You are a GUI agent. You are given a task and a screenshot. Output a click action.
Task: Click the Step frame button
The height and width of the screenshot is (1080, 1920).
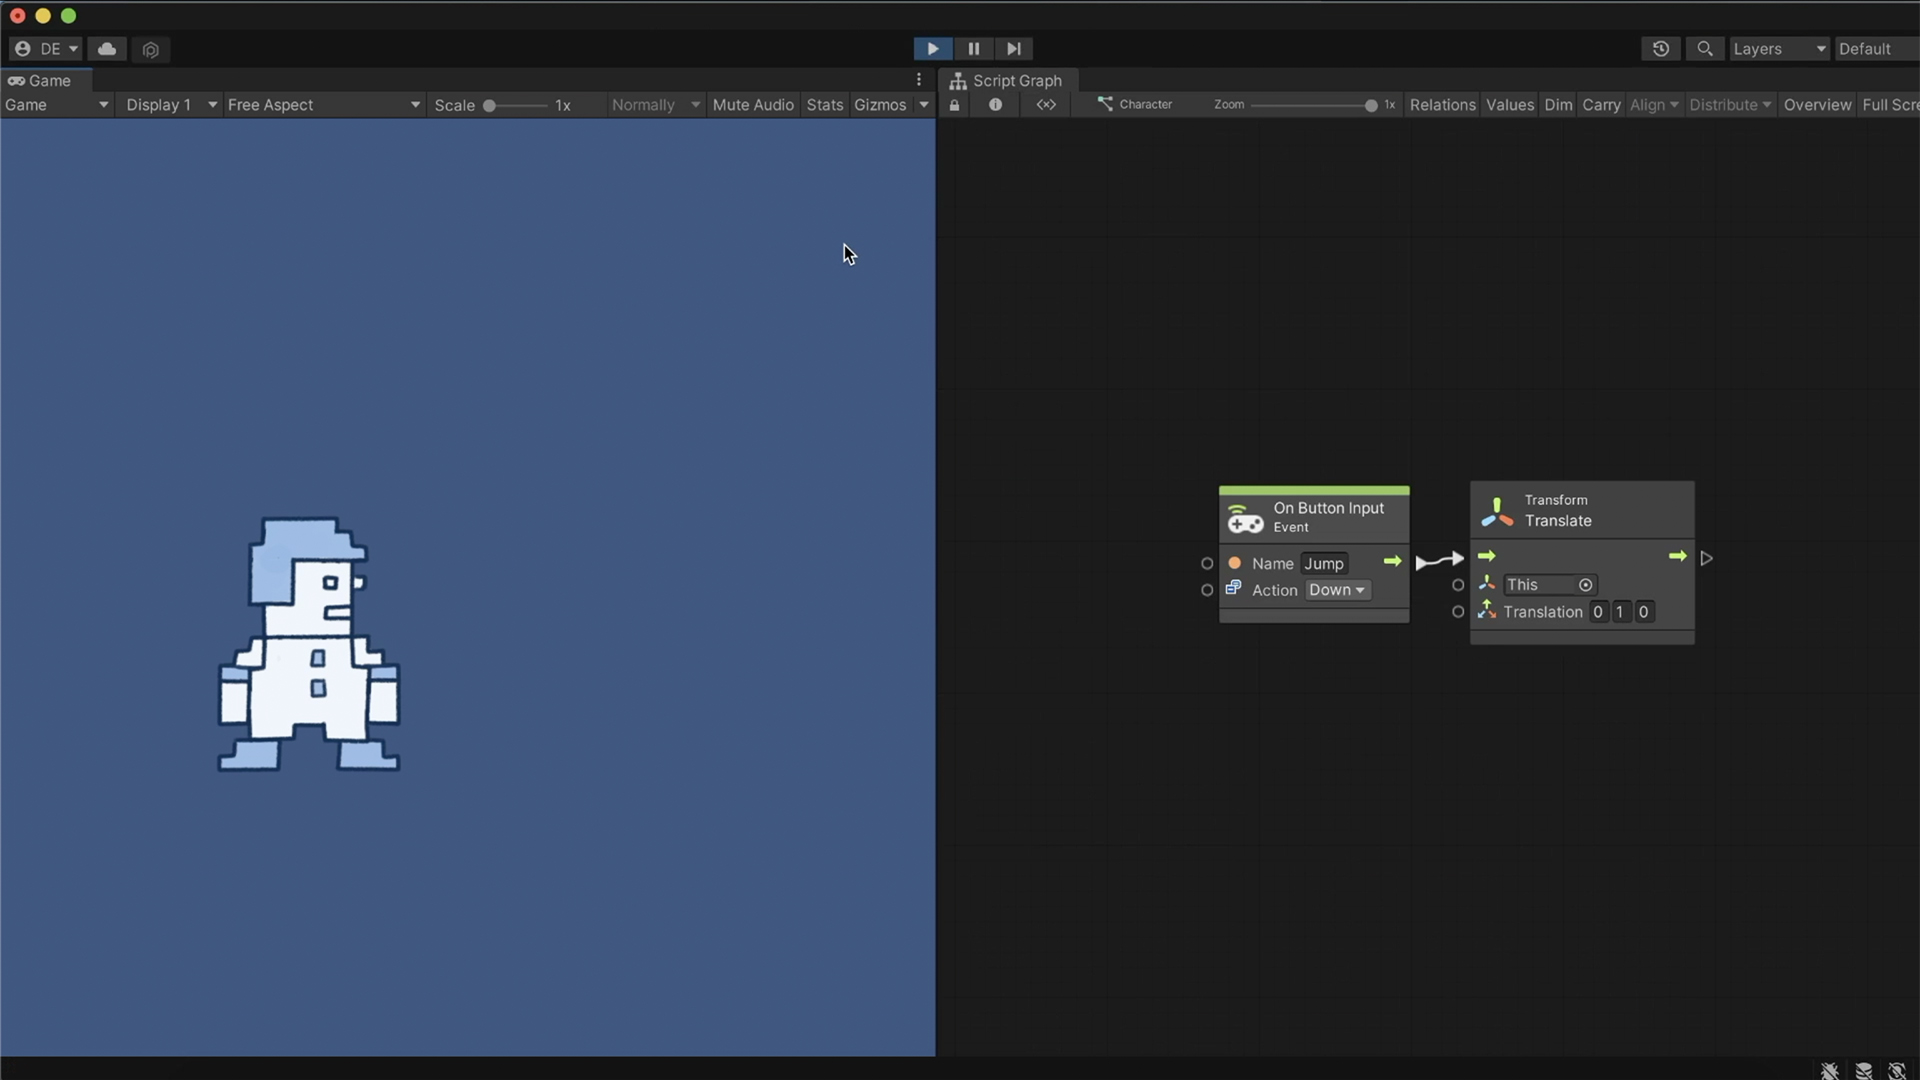pos(1013,48)
